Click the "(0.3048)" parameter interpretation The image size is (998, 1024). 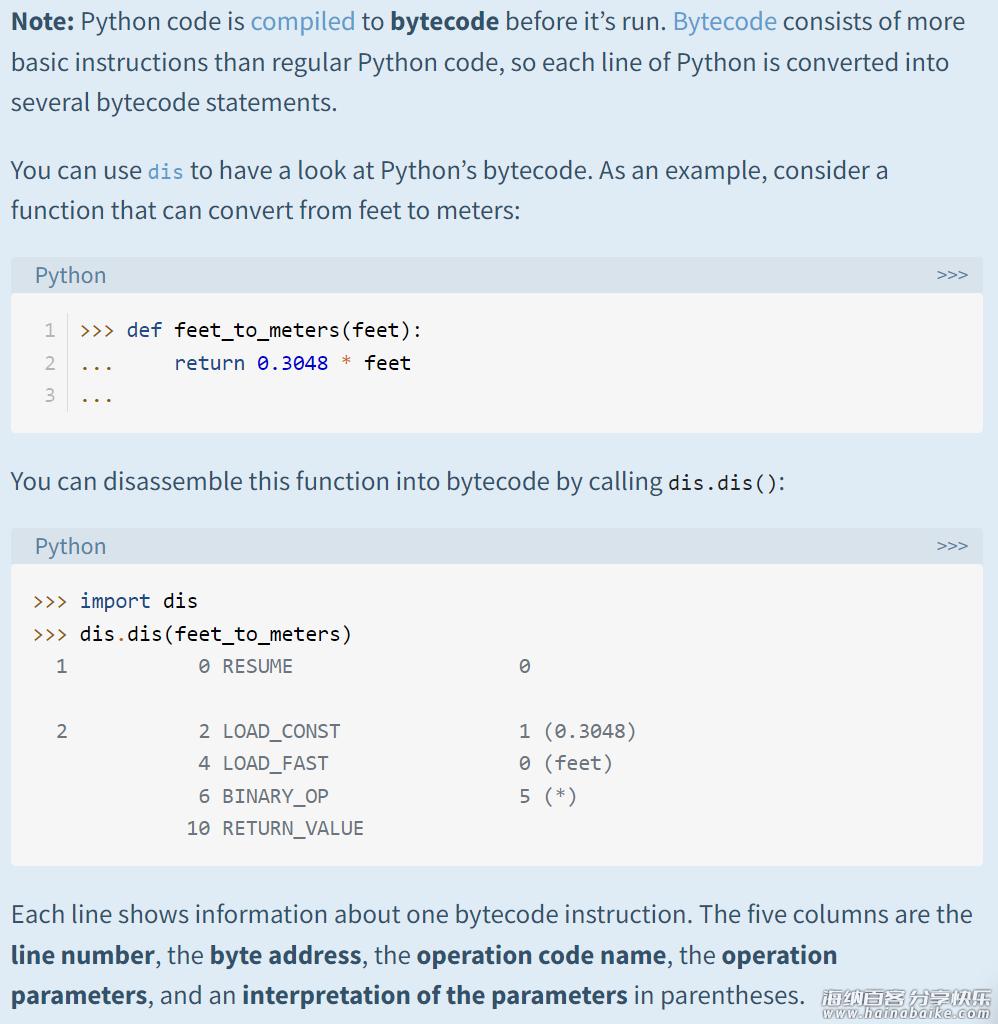590,731
